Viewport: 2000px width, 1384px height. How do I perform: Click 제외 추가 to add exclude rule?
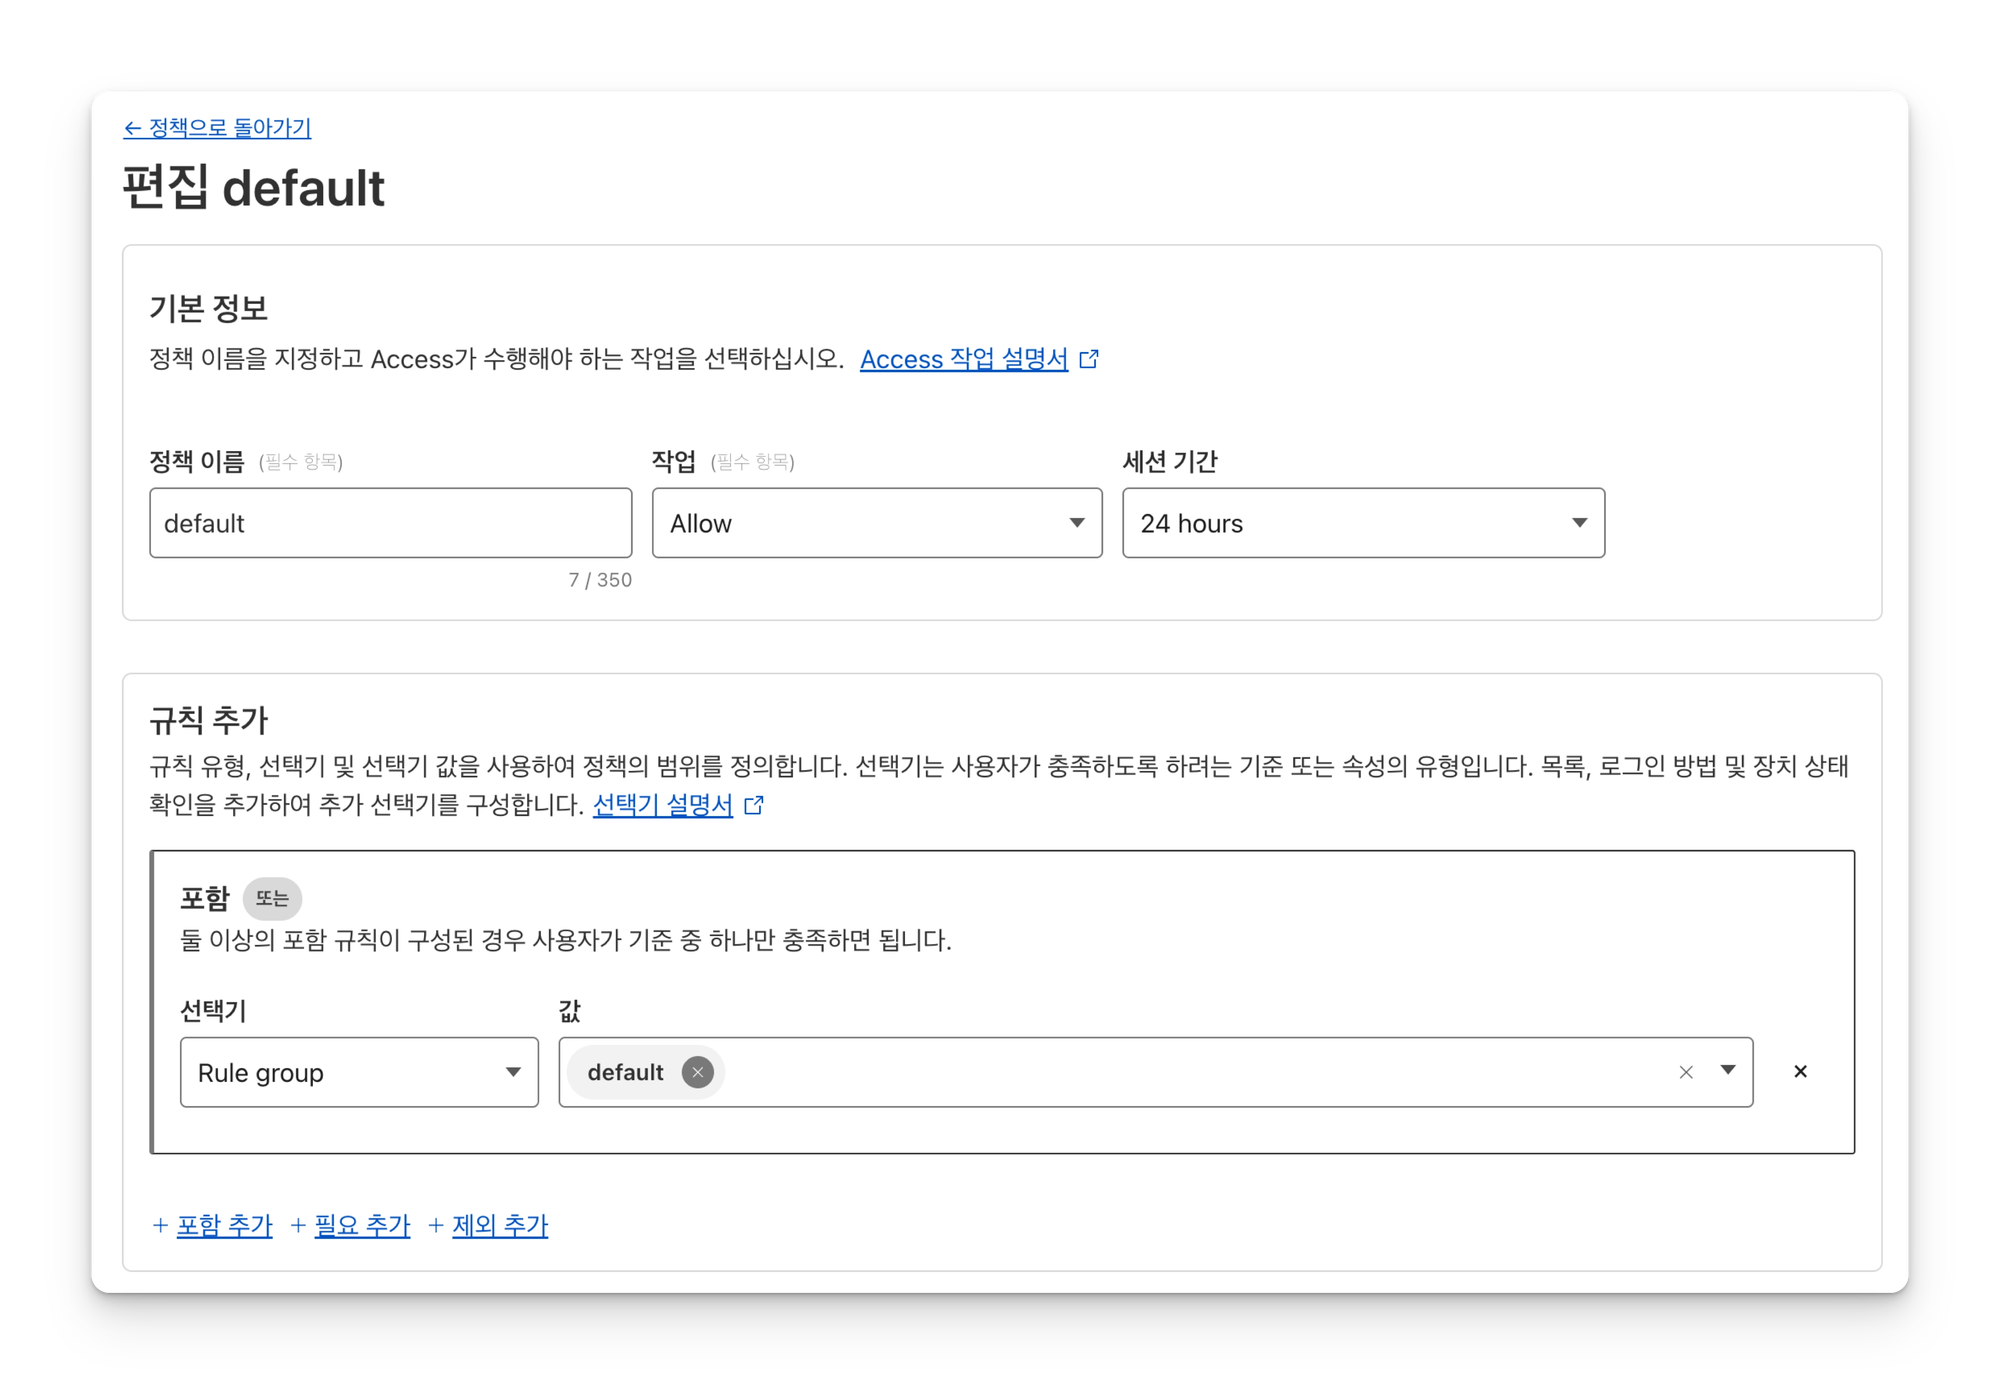[x=500, y=1225]
